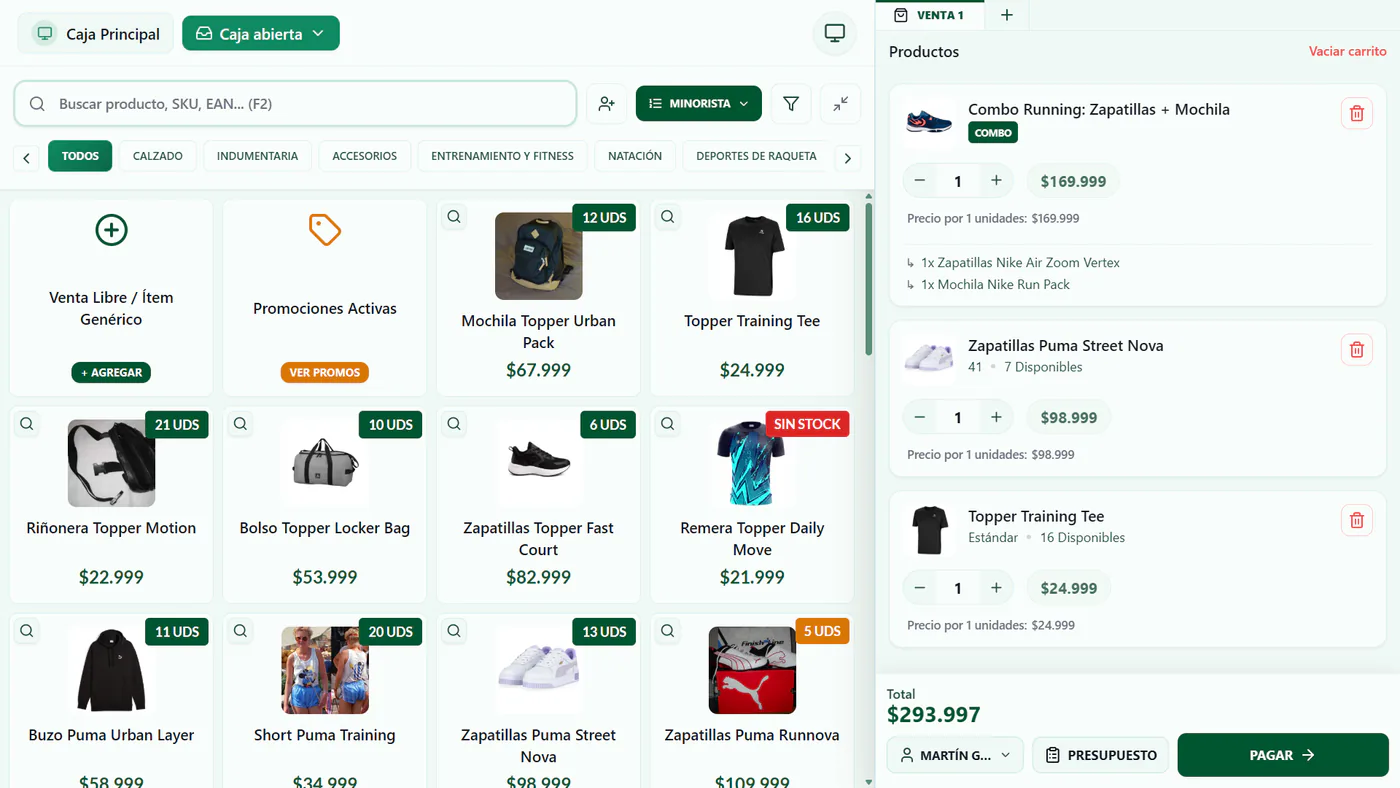Click the add customer icon beside search
The width and height of the screenshot is (1400, 788).
[x=606, y=104]
